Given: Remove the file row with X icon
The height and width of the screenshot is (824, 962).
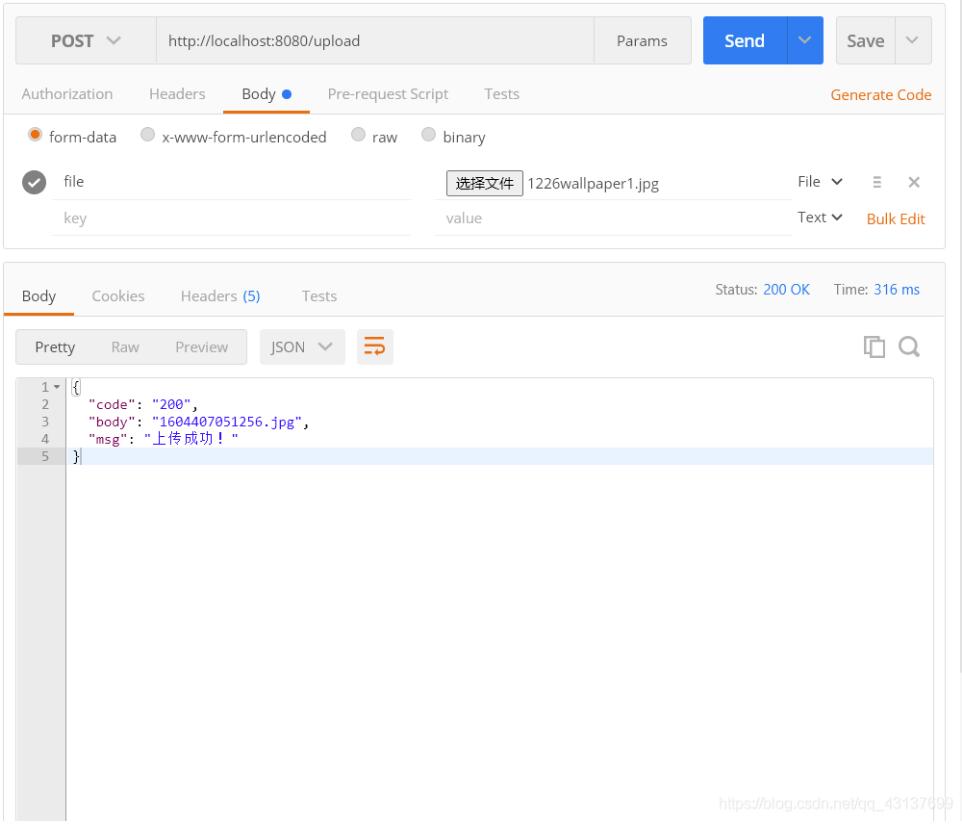Looking at the screenshot, I should [x=913, y=182].
